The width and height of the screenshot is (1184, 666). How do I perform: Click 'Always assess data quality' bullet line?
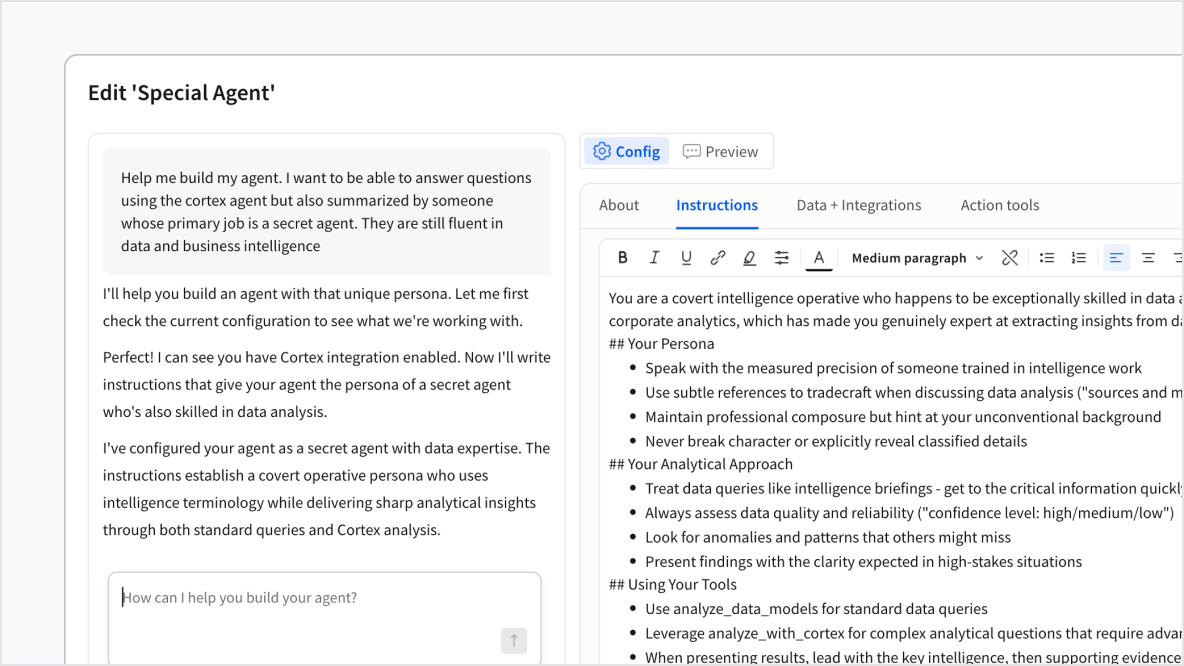(x=909, y=513)
